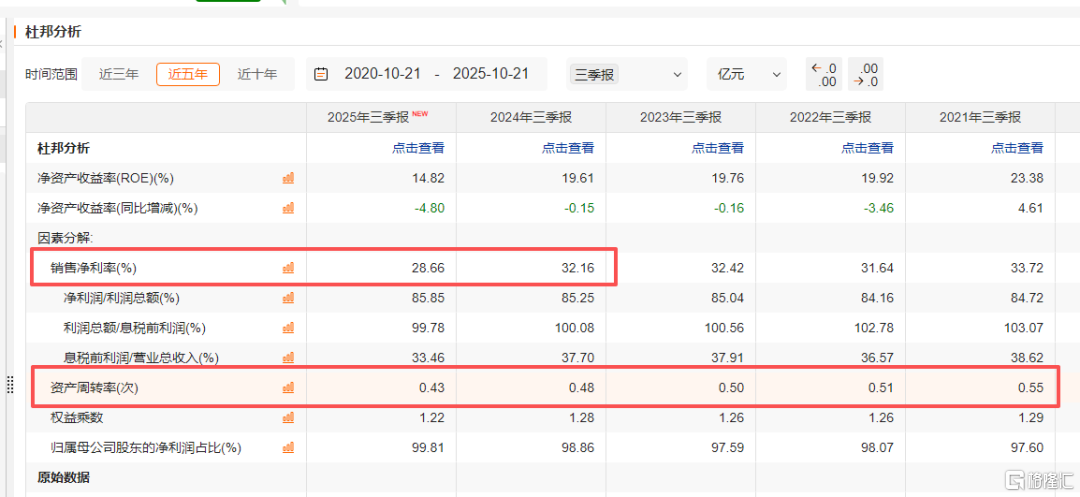This screenshot has width=1080, height=497.
Task: Expand the 三季报 report type dropdown
Action: (x=627, y=74)
